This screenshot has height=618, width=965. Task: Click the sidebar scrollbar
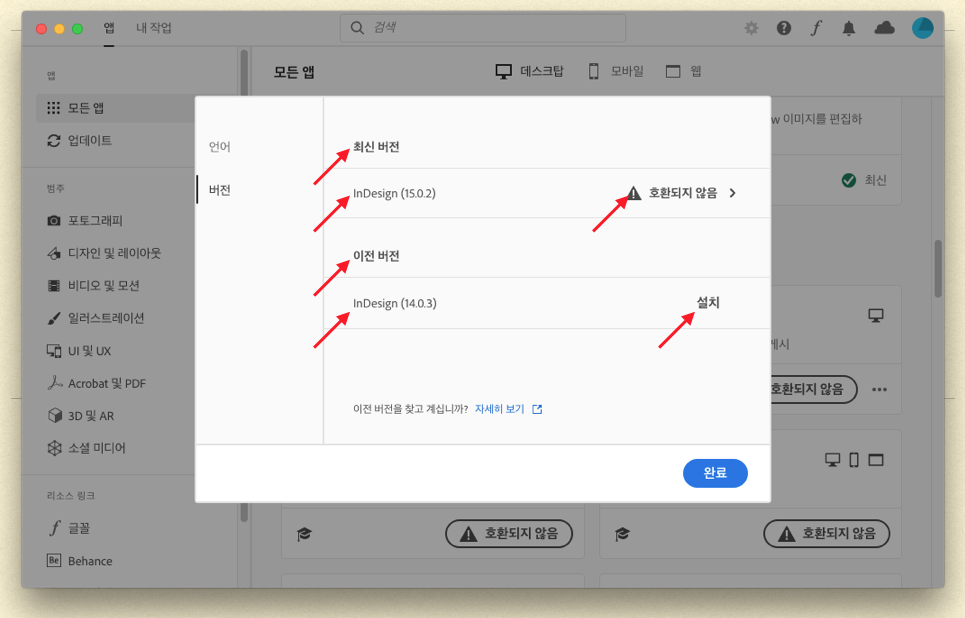click(244, 286)
